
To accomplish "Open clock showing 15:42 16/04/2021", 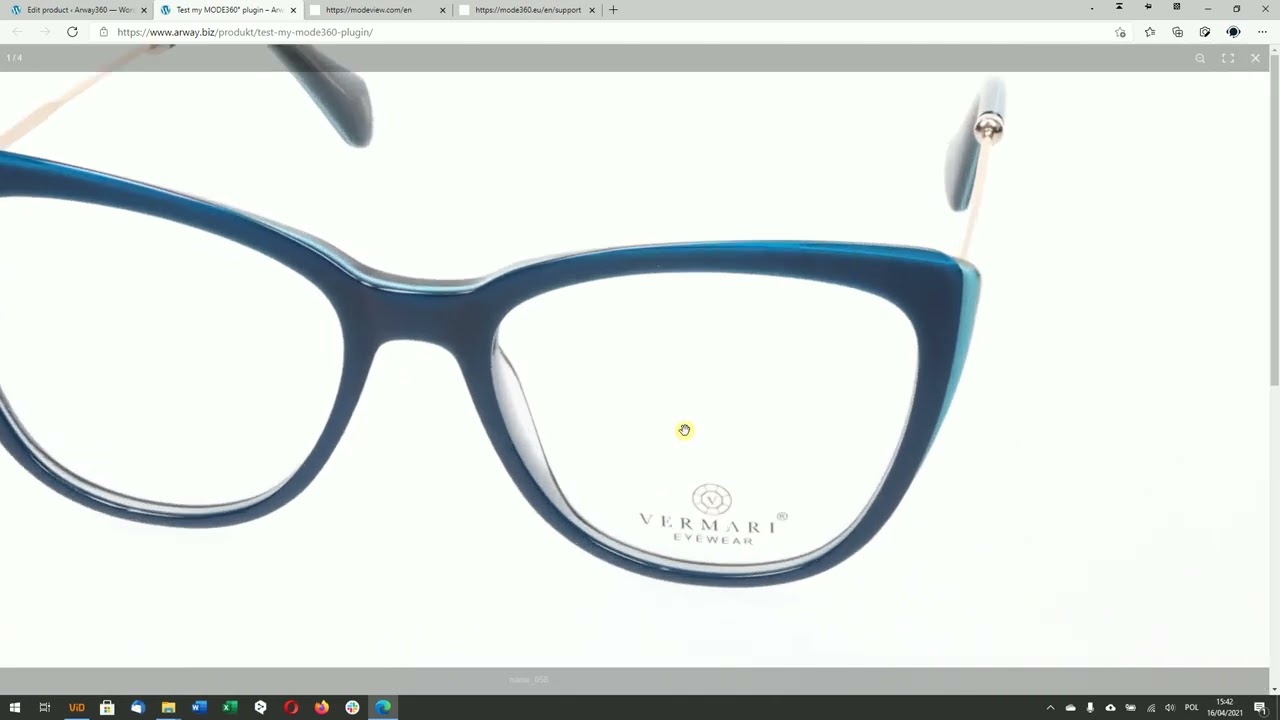I will click(1225, 708).
